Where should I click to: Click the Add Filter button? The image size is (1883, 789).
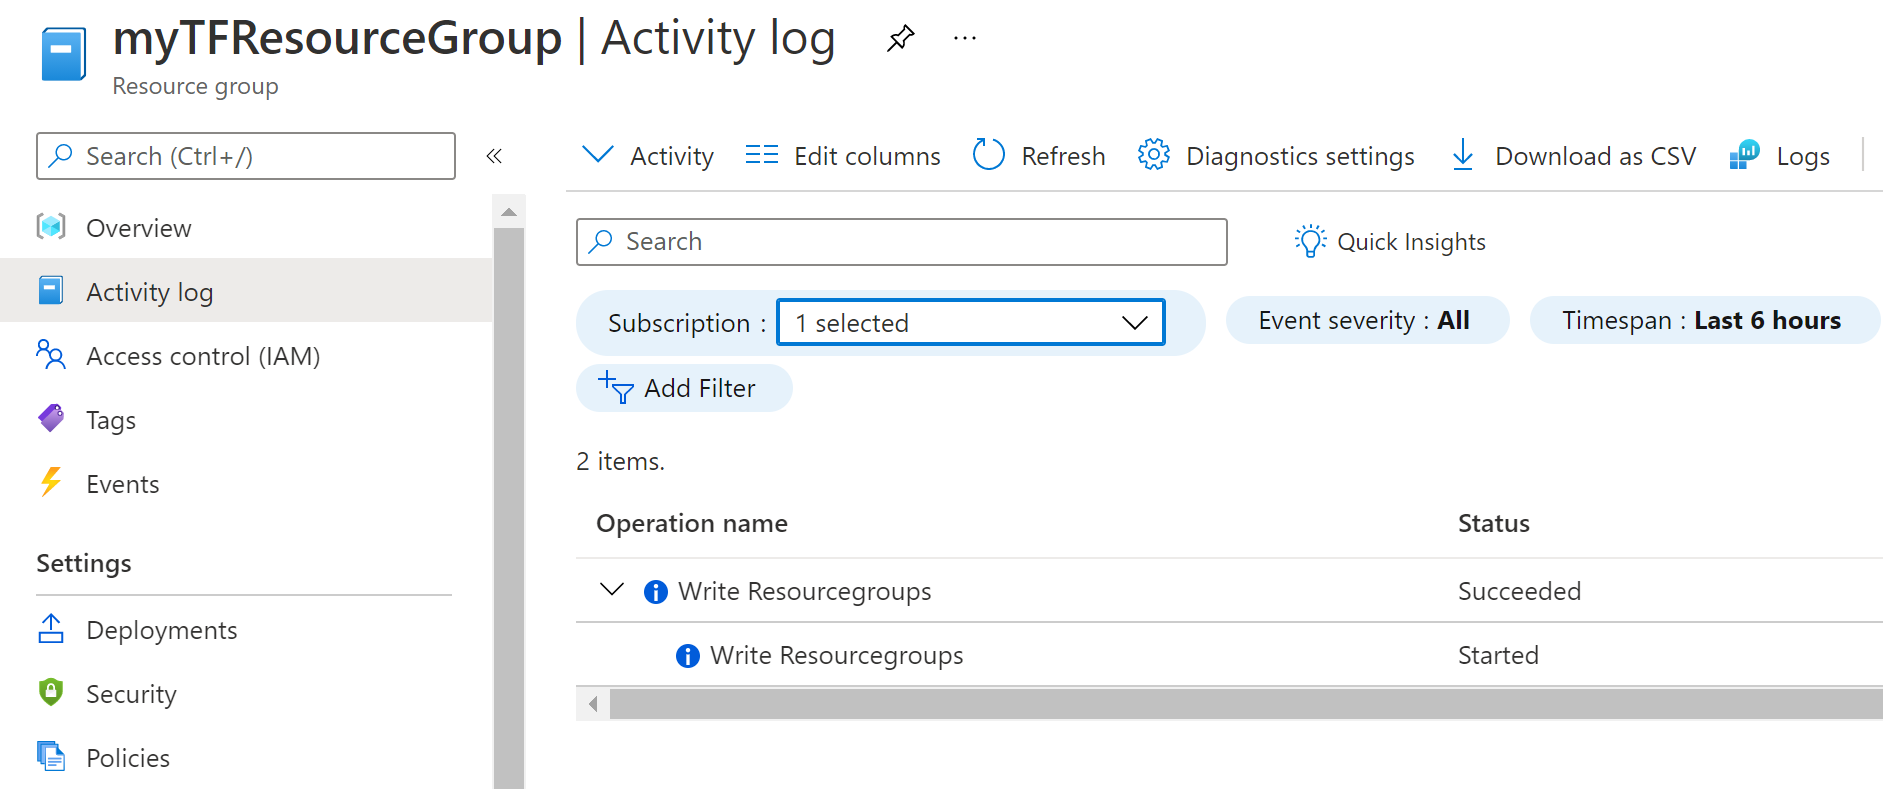684,388
